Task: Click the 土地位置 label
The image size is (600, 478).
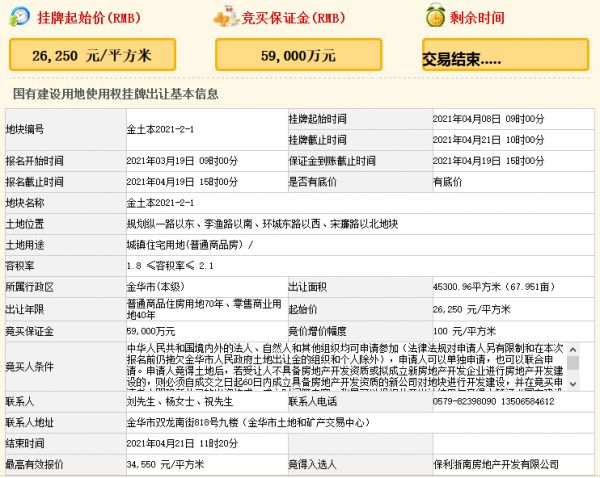Action: click(25, 224)
